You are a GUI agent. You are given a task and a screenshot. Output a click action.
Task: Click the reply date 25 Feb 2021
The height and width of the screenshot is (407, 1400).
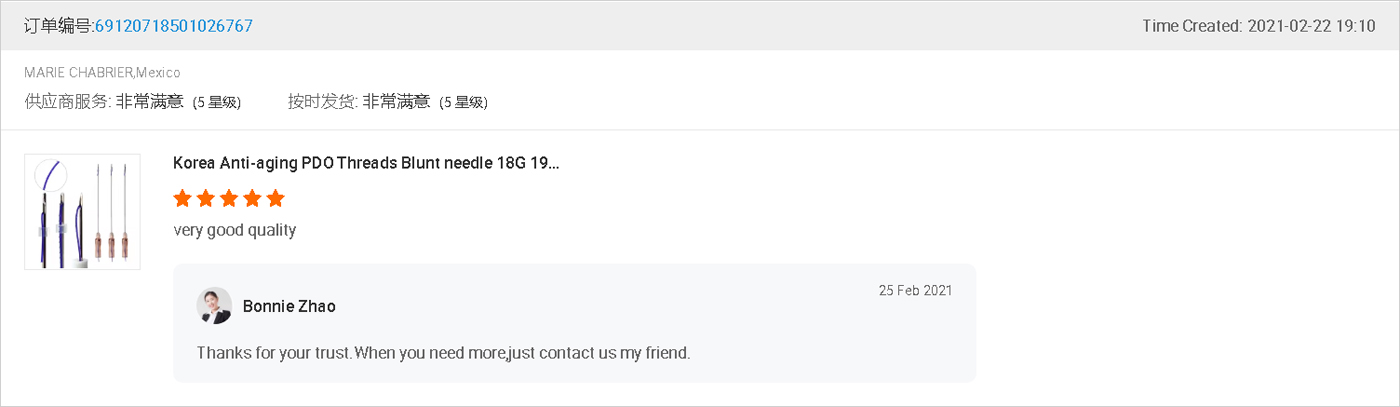915,291
